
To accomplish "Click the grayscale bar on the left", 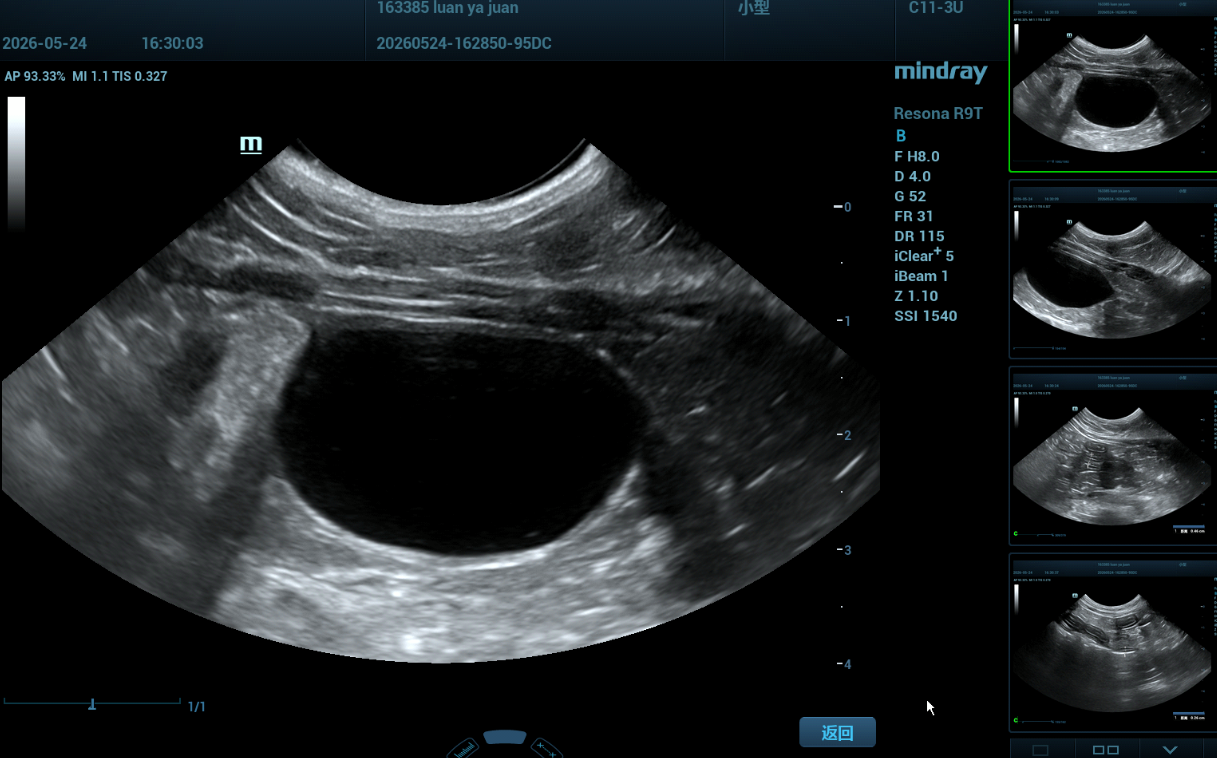I will pyautogui.click(x=16, y=164).
